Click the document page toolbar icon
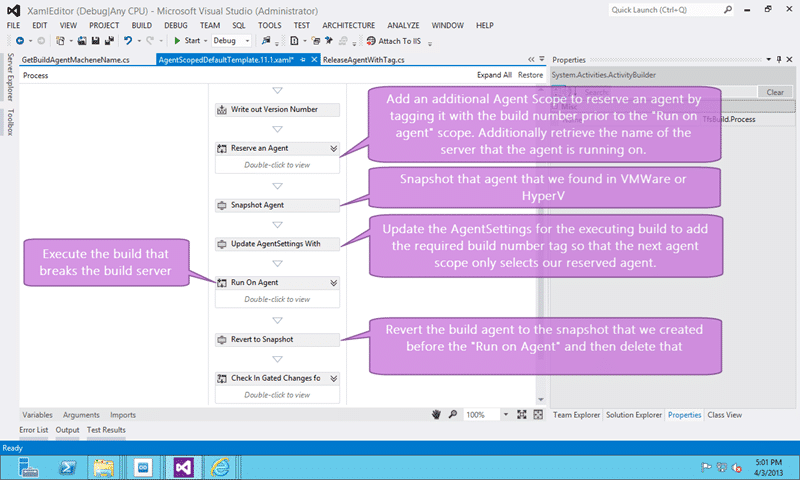 click(294, 41)
